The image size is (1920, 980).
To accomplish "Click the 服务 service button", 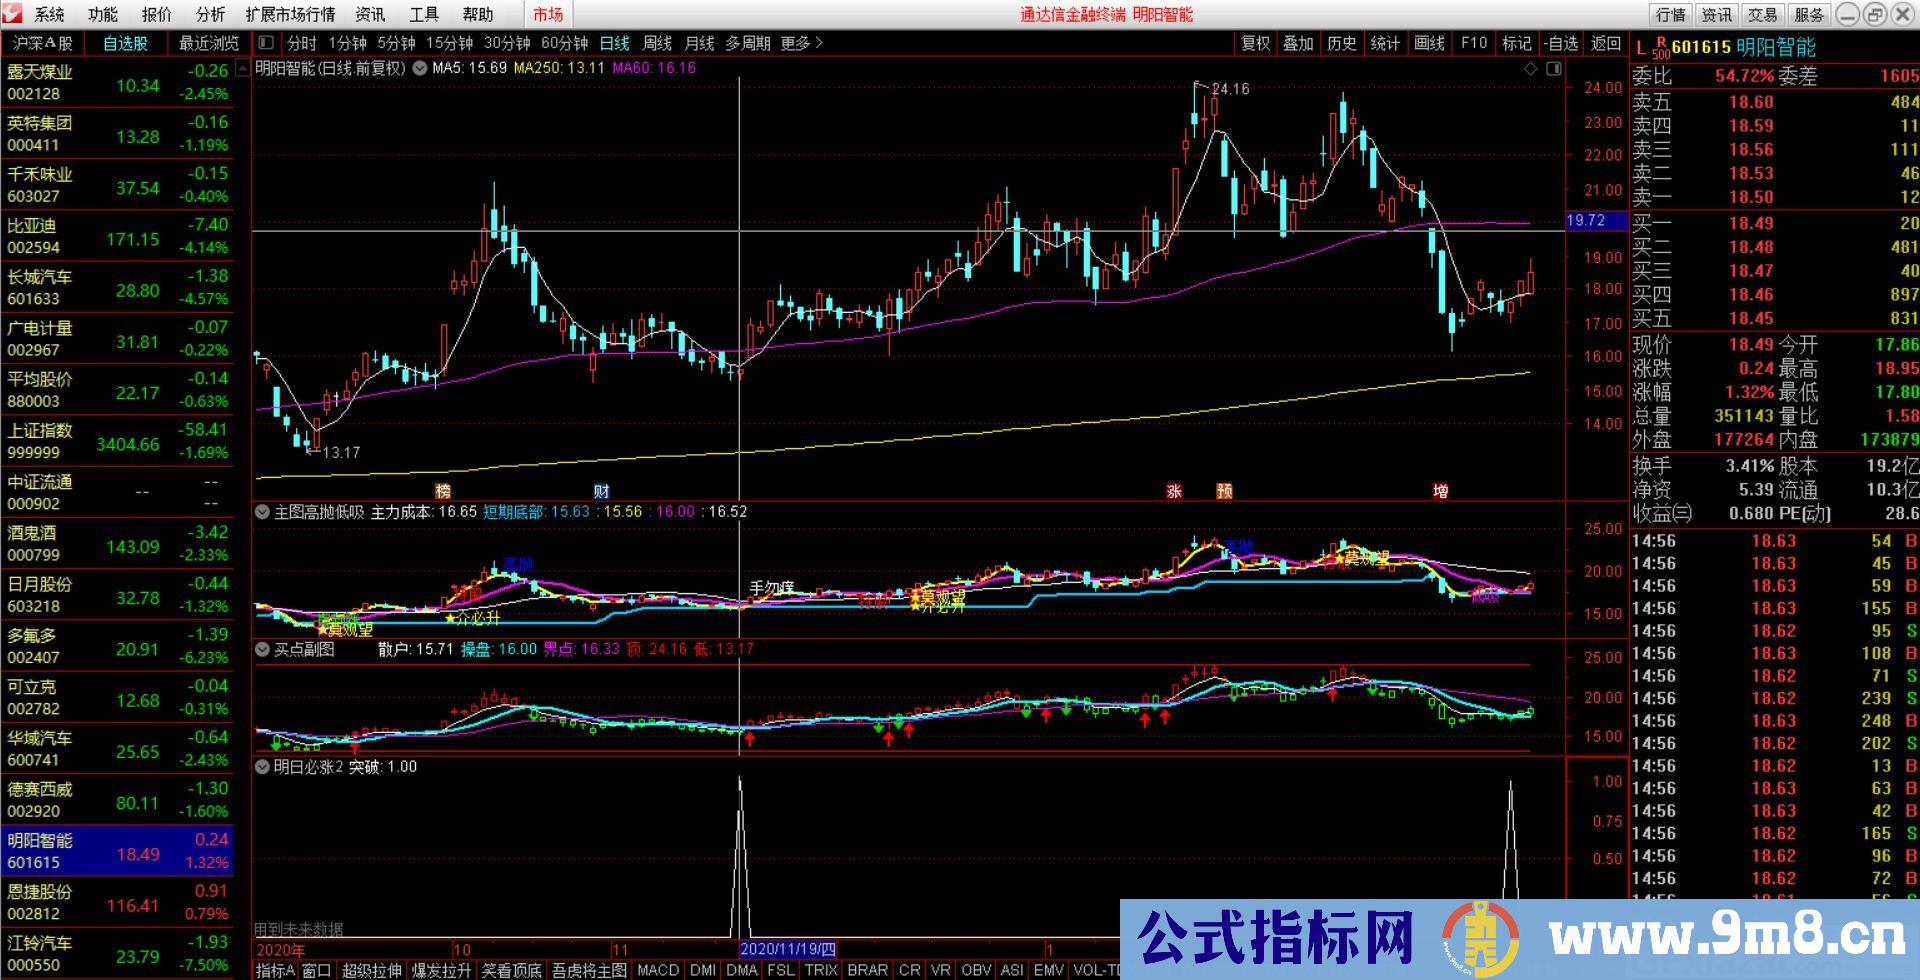I will click(1809, 15).
